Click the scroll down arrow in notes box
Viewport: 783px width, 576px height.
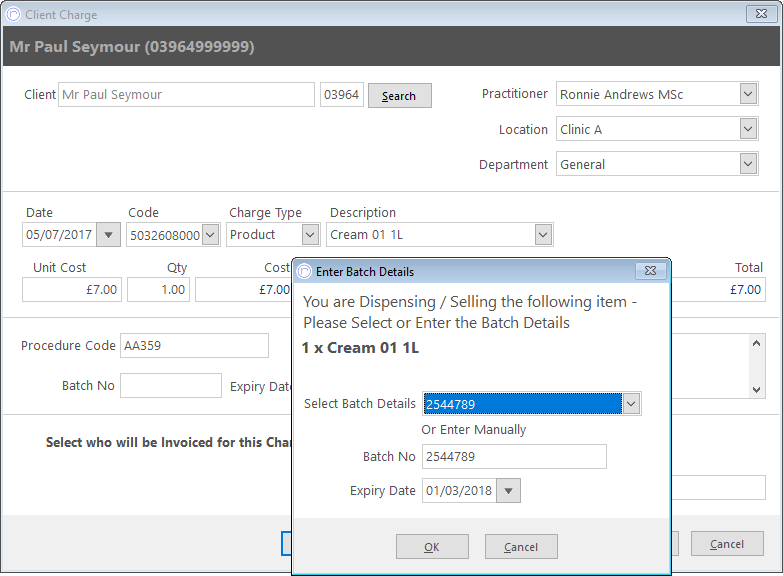tap(757, 390)
